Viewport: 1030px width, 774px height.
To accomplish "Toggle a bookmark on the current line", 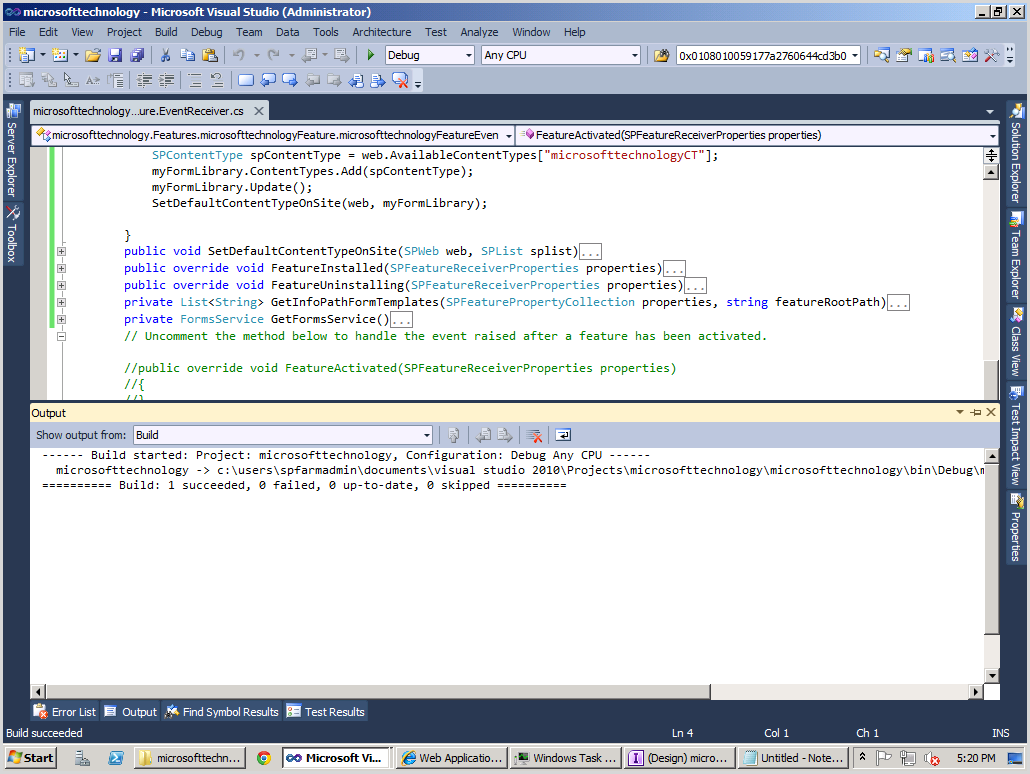I will tap(246, 81).
